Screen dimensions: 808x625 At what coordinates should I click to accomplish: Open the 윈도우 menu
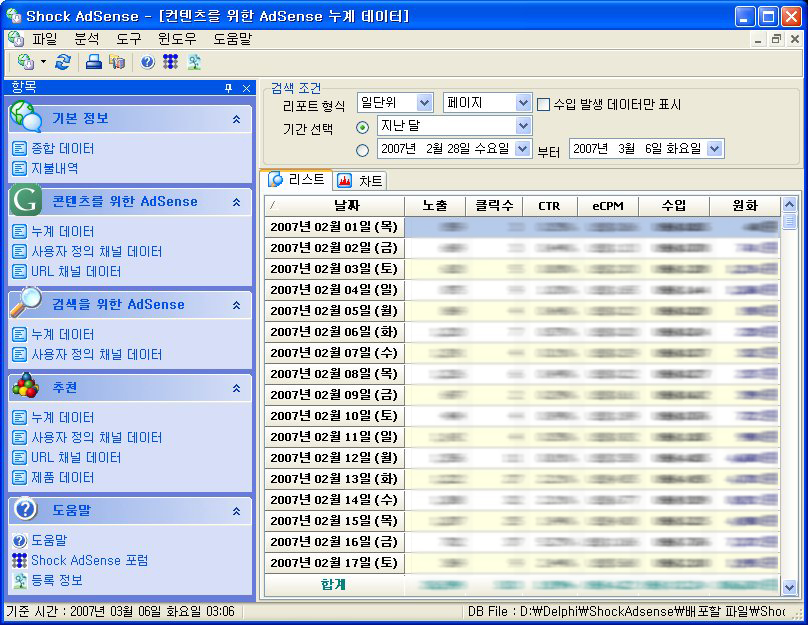[177, 39]
